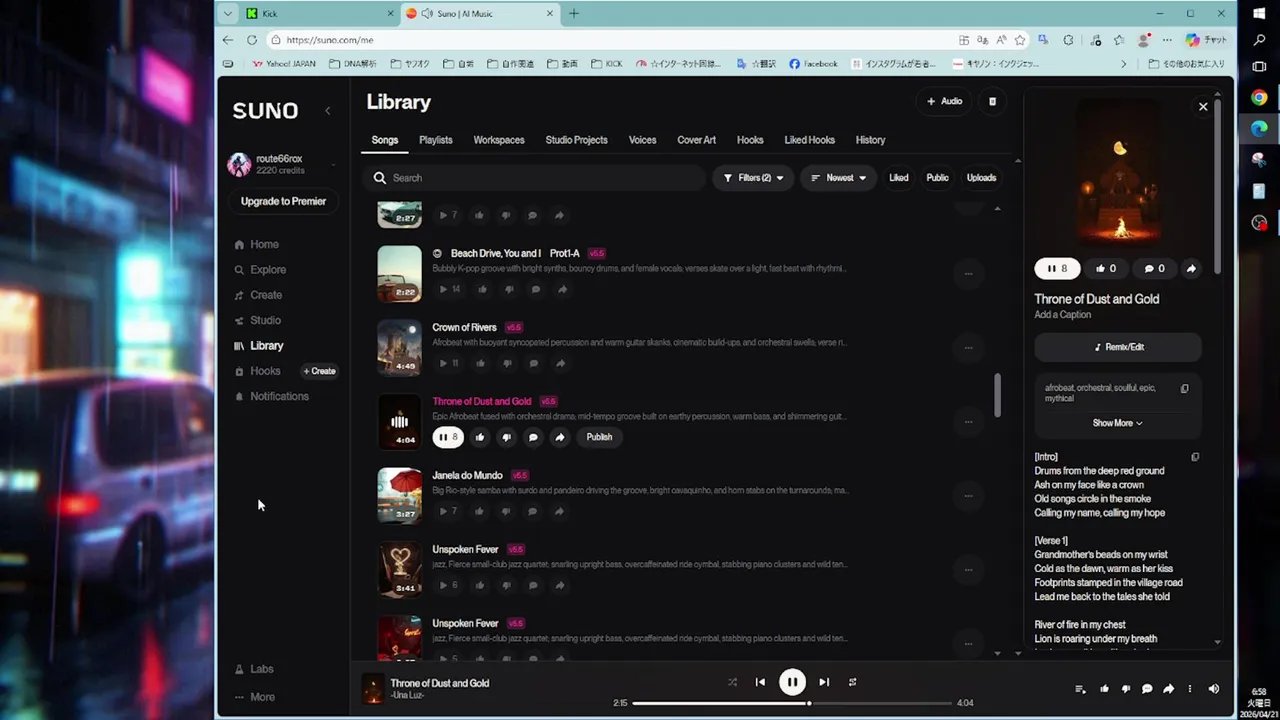Open more options for Beach Drive row
The image size is (1280, 720).
968,274
